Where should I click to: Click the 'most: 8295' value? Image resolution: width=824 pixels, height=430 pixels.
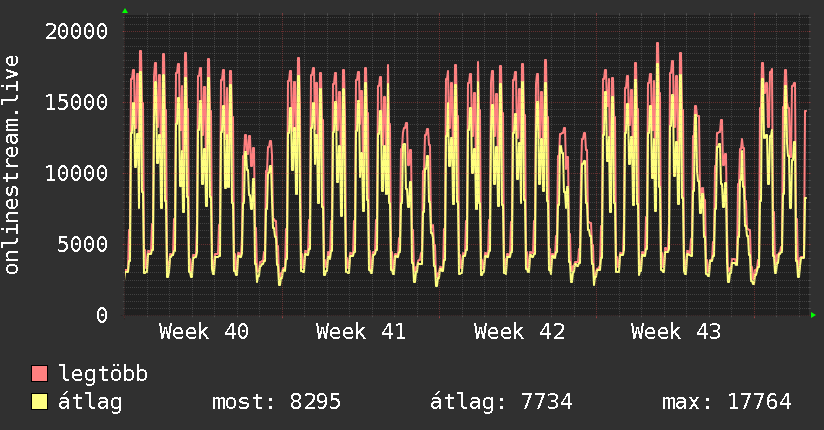coord(276,402)
